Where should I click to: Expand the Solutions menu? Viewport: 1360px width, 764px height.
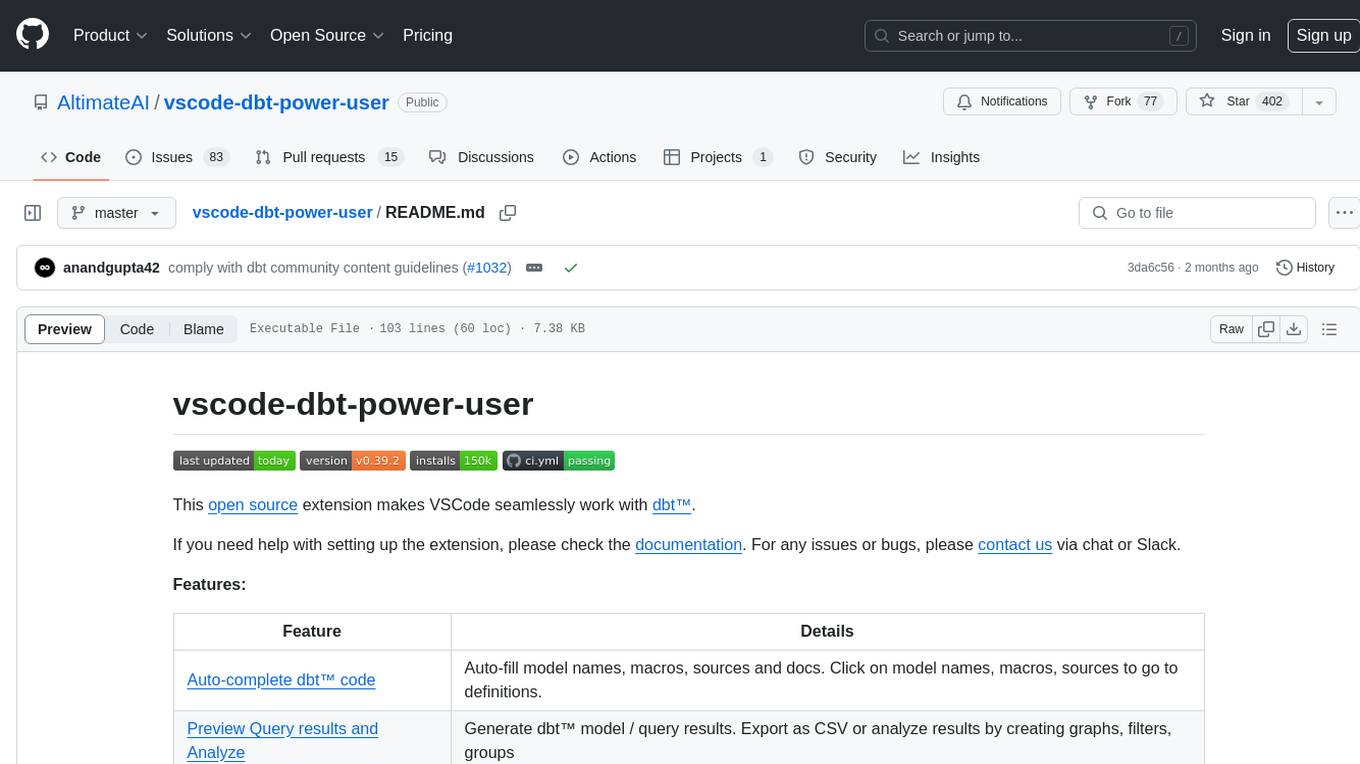point(208,35)
